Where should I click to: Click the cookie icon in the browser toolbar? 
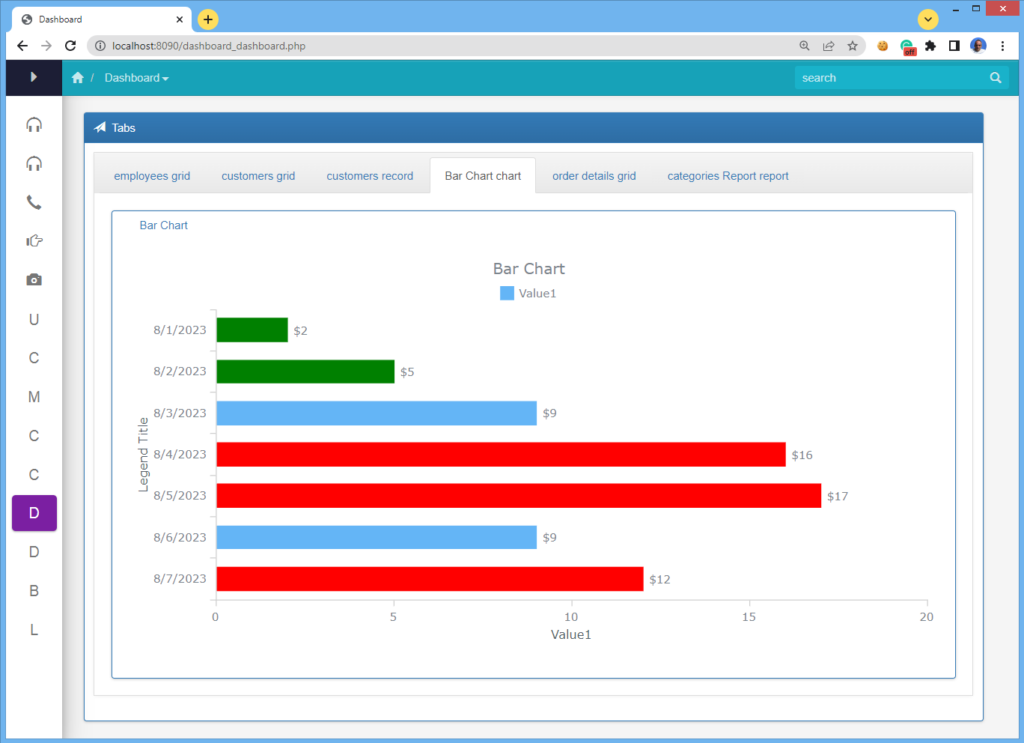click(x=881, y=46)
